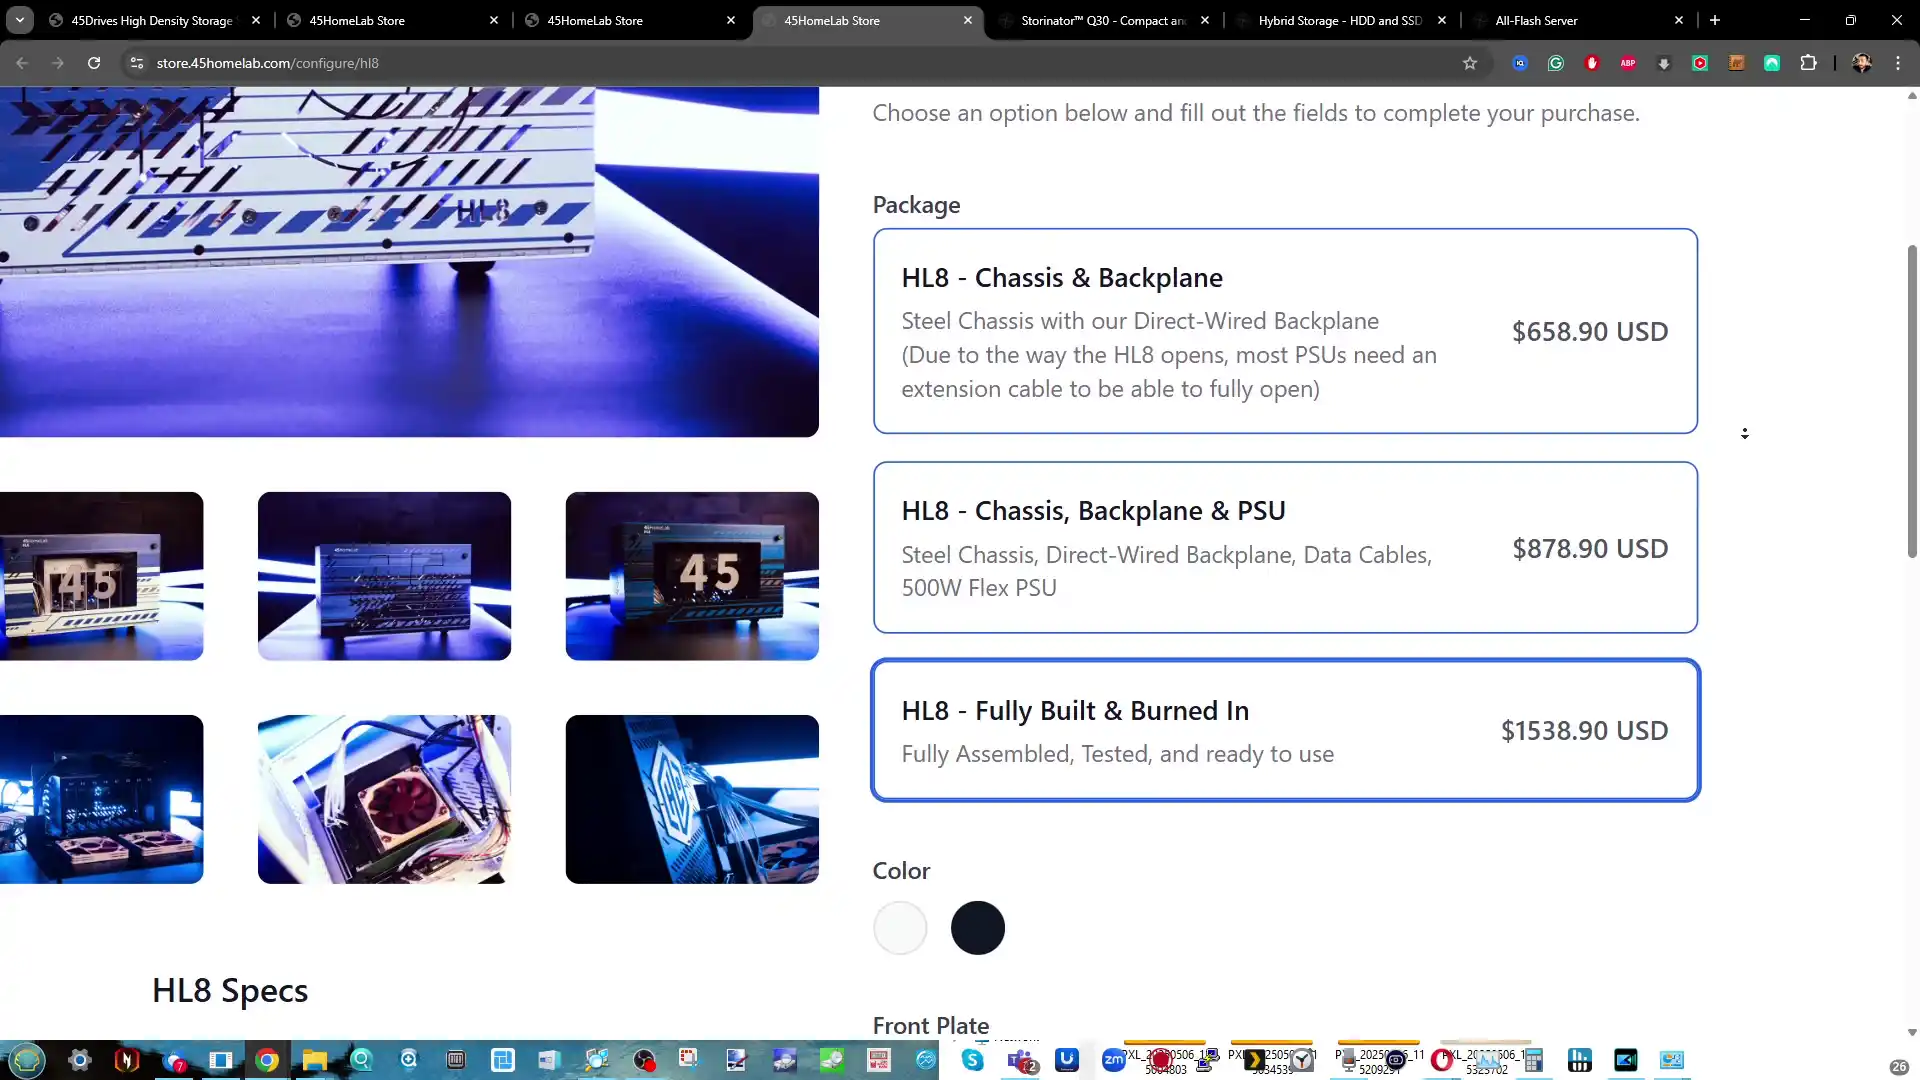Screen dimensions: 1920x1080
Task: Open the notification count badge 26
Action: pyautogui.click(x=1899, y=1067)
